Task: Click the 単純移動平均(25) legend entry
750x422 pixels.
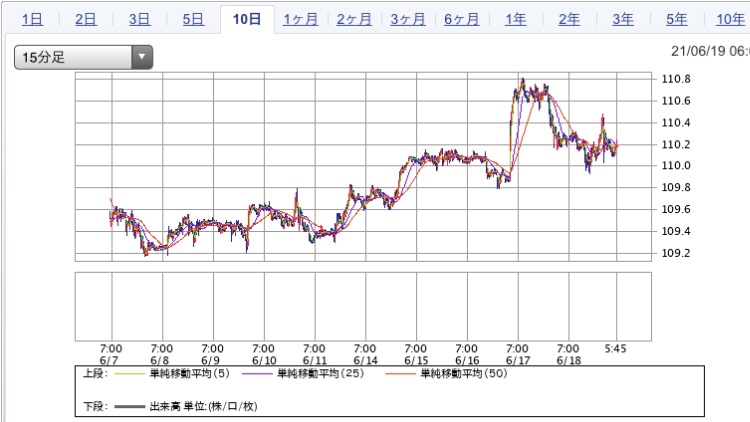Action: coord(320,373)
